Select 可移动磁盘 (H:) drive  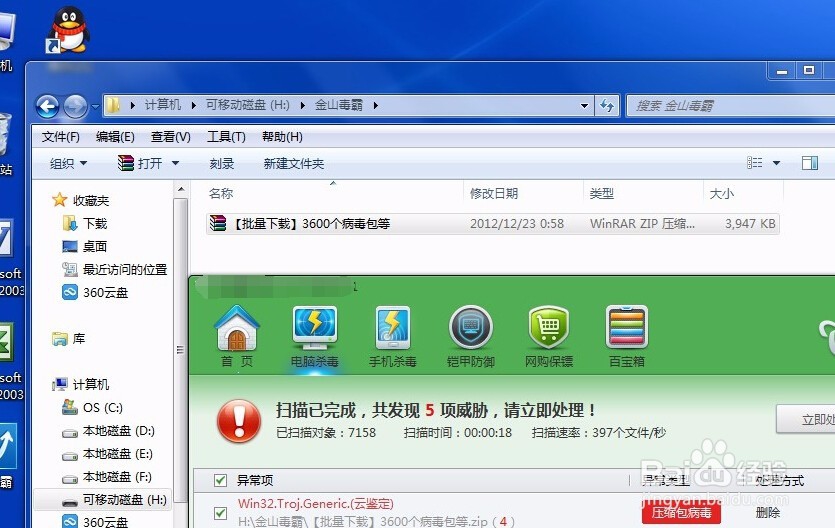(103, 500)
